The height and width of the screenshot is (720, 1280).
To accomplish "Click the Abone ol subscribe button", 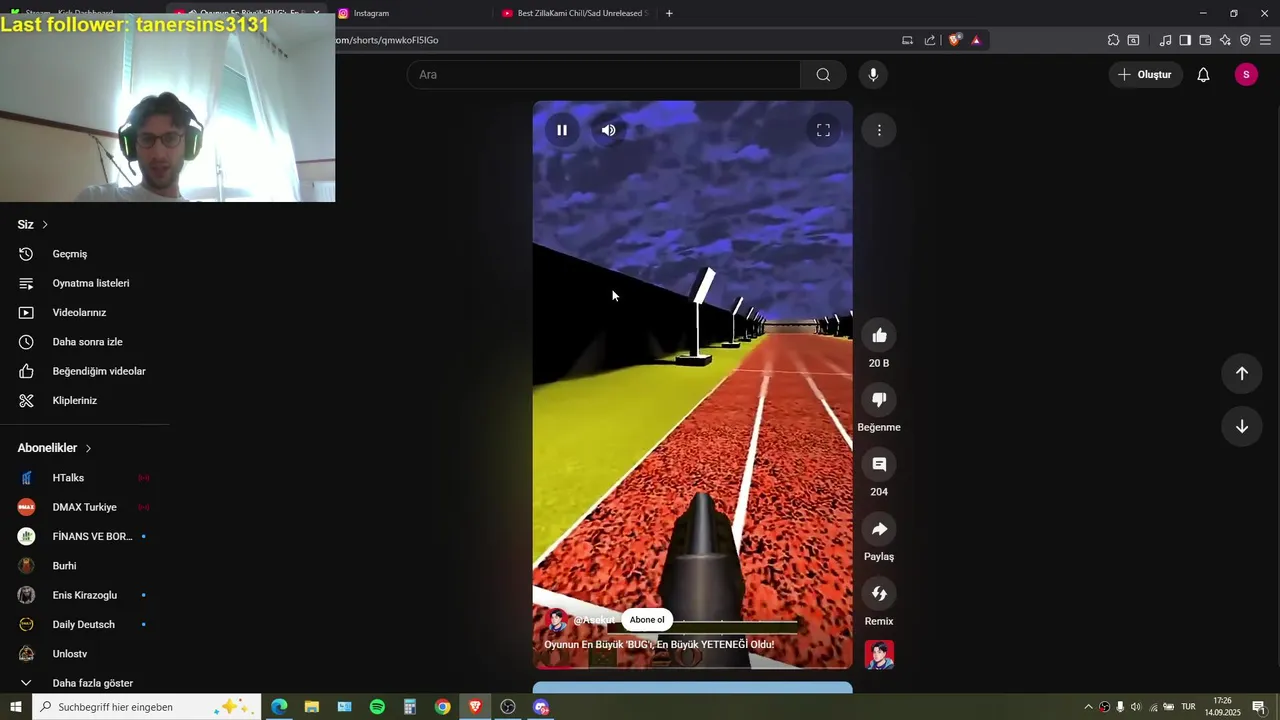I will [647, 620].
